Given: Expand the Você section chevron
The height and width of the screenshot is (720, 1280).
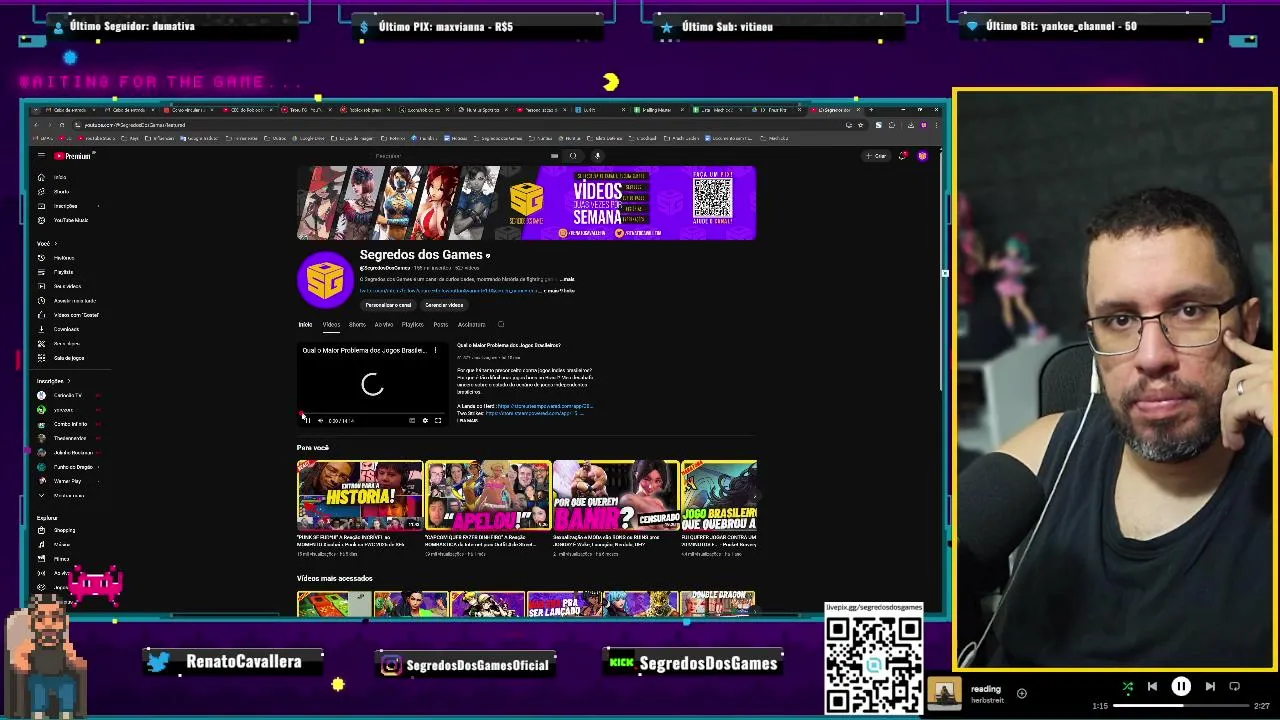Looking at the screenshot, I should click(x=55, y=244).
